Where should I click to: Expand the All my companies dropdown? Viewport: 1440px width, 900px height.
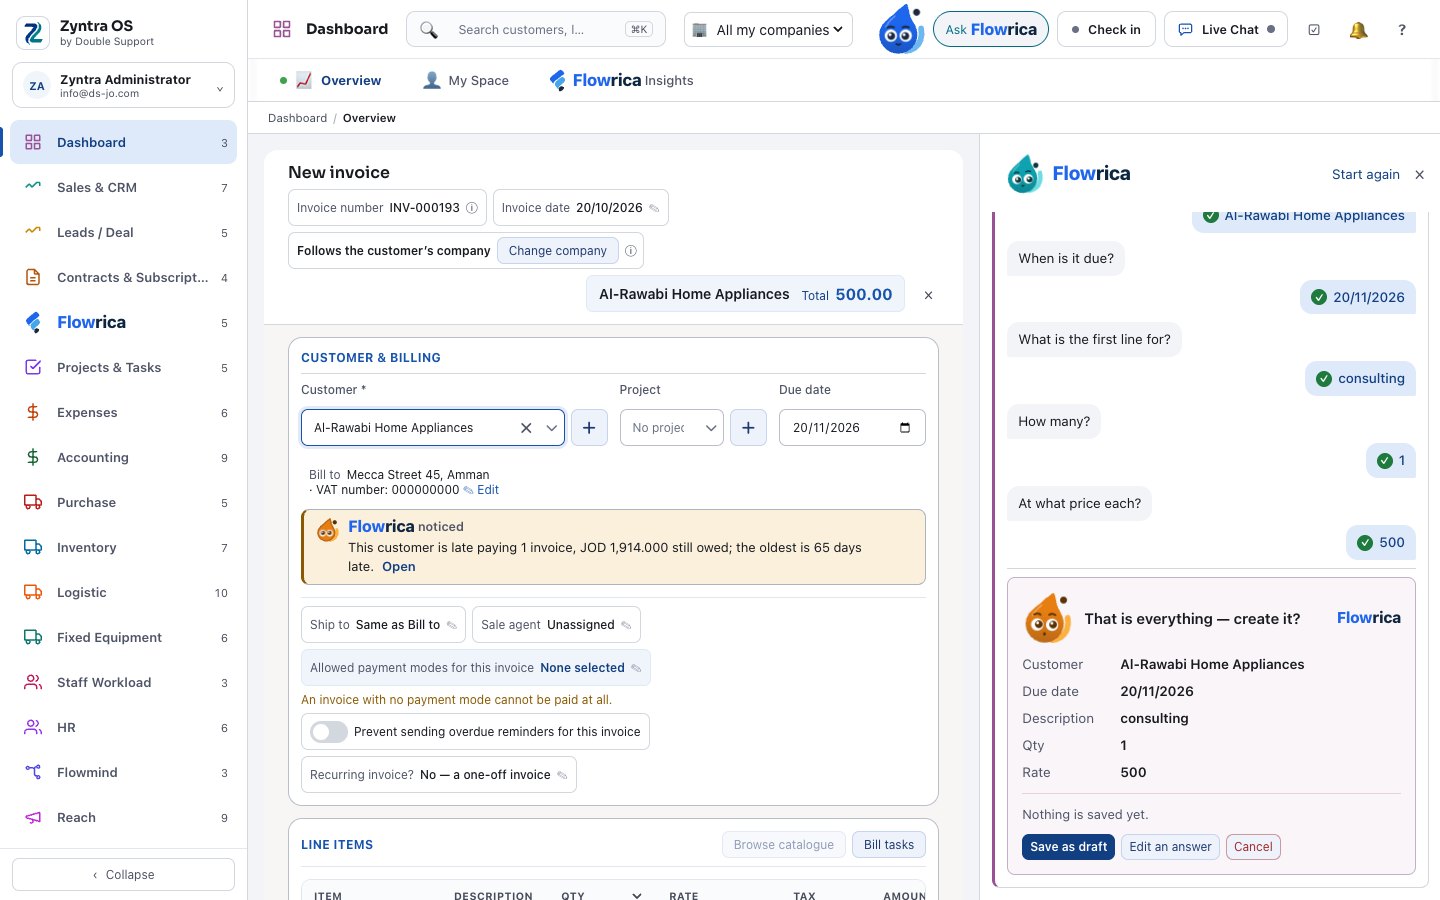(768, 30)
